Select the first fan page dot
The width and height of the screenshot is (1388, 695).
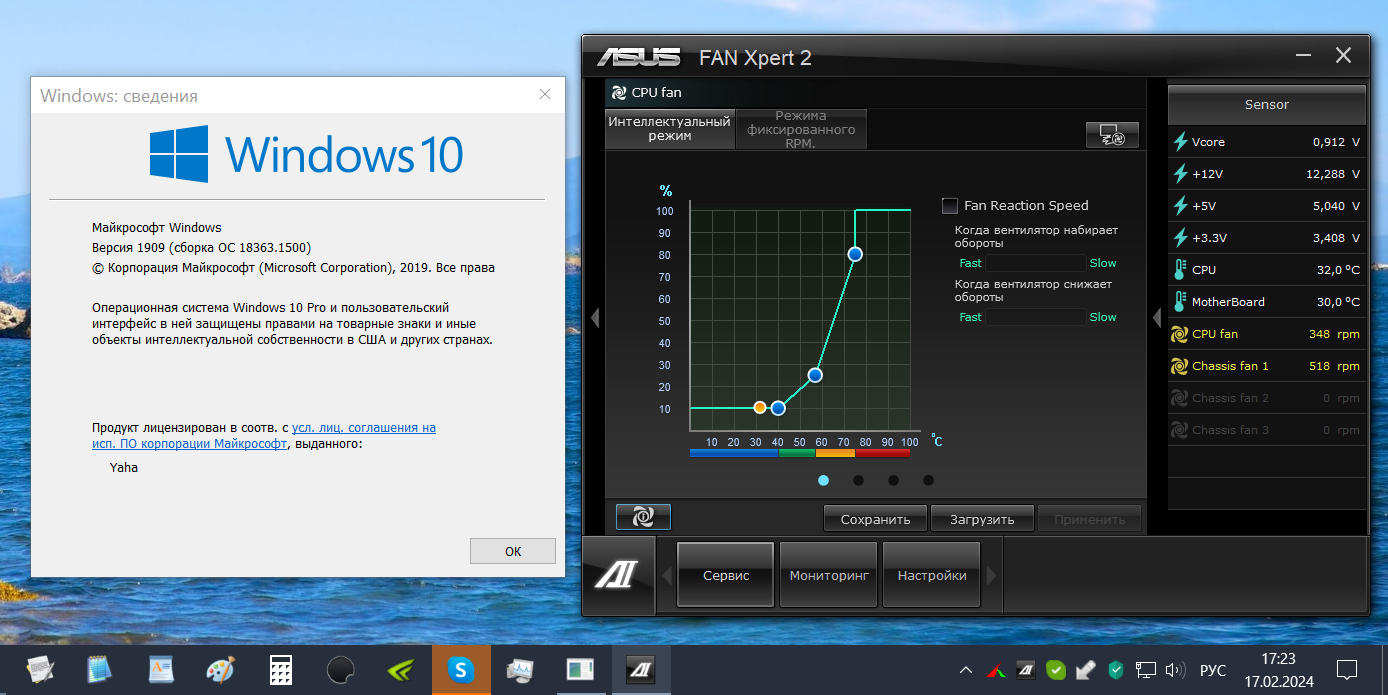click(823, 480)
